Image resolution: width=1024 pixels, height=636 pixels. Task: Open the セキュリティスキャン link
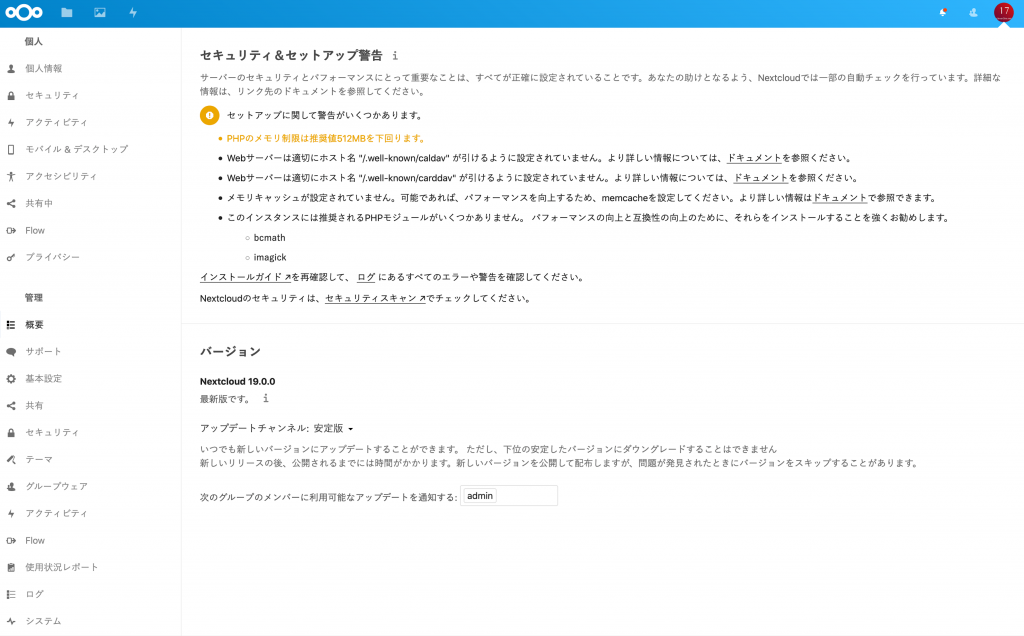375,298
